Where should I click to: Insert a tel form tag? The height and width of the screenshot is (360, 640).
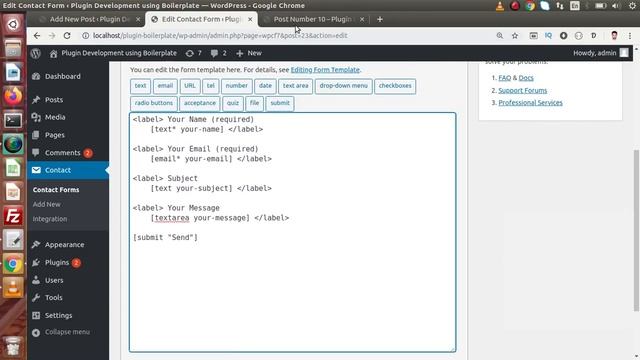click(211, 86)
